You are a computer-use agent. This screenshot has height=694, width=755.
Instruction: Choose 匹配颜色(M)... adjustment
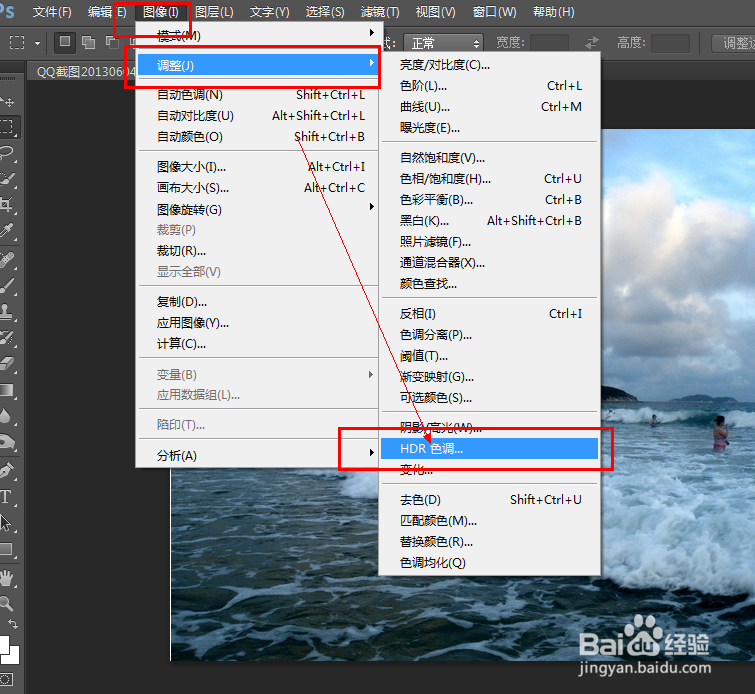489,521
